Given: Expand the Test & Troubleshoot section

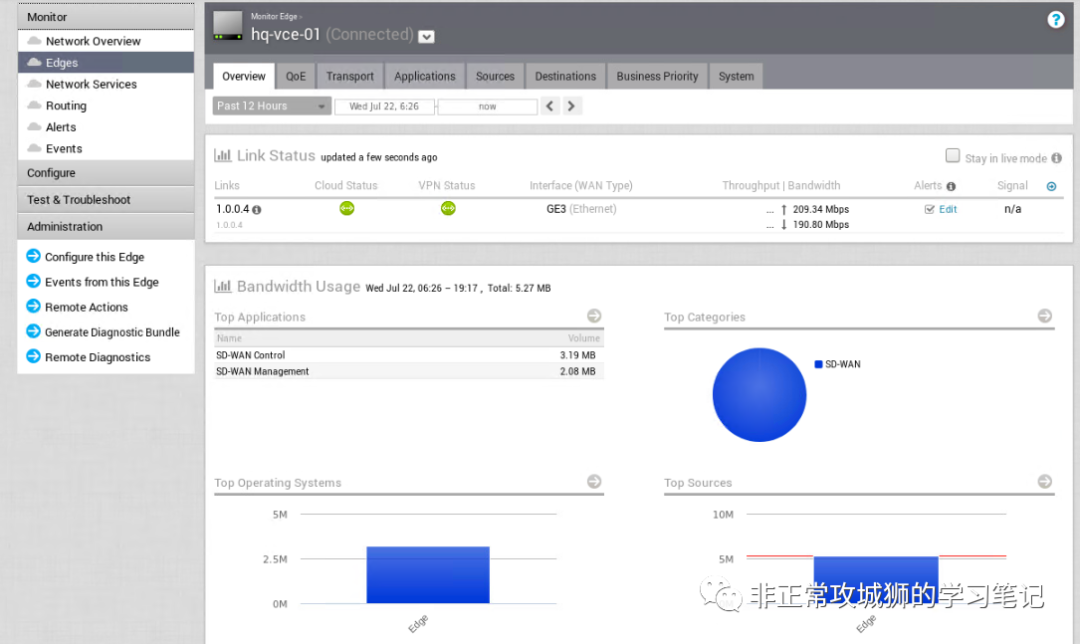Looking at the screenshot, I should coord(106,200).
